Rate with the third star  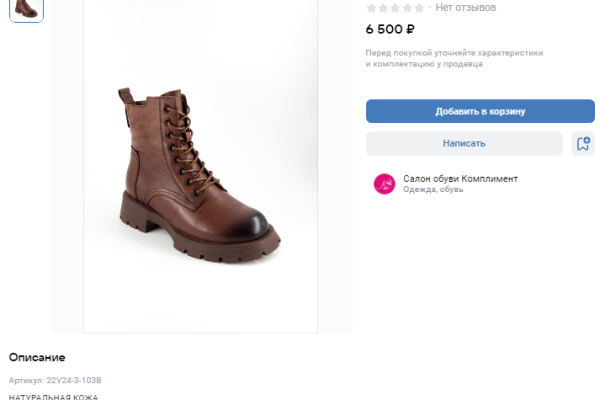point(396,7)
